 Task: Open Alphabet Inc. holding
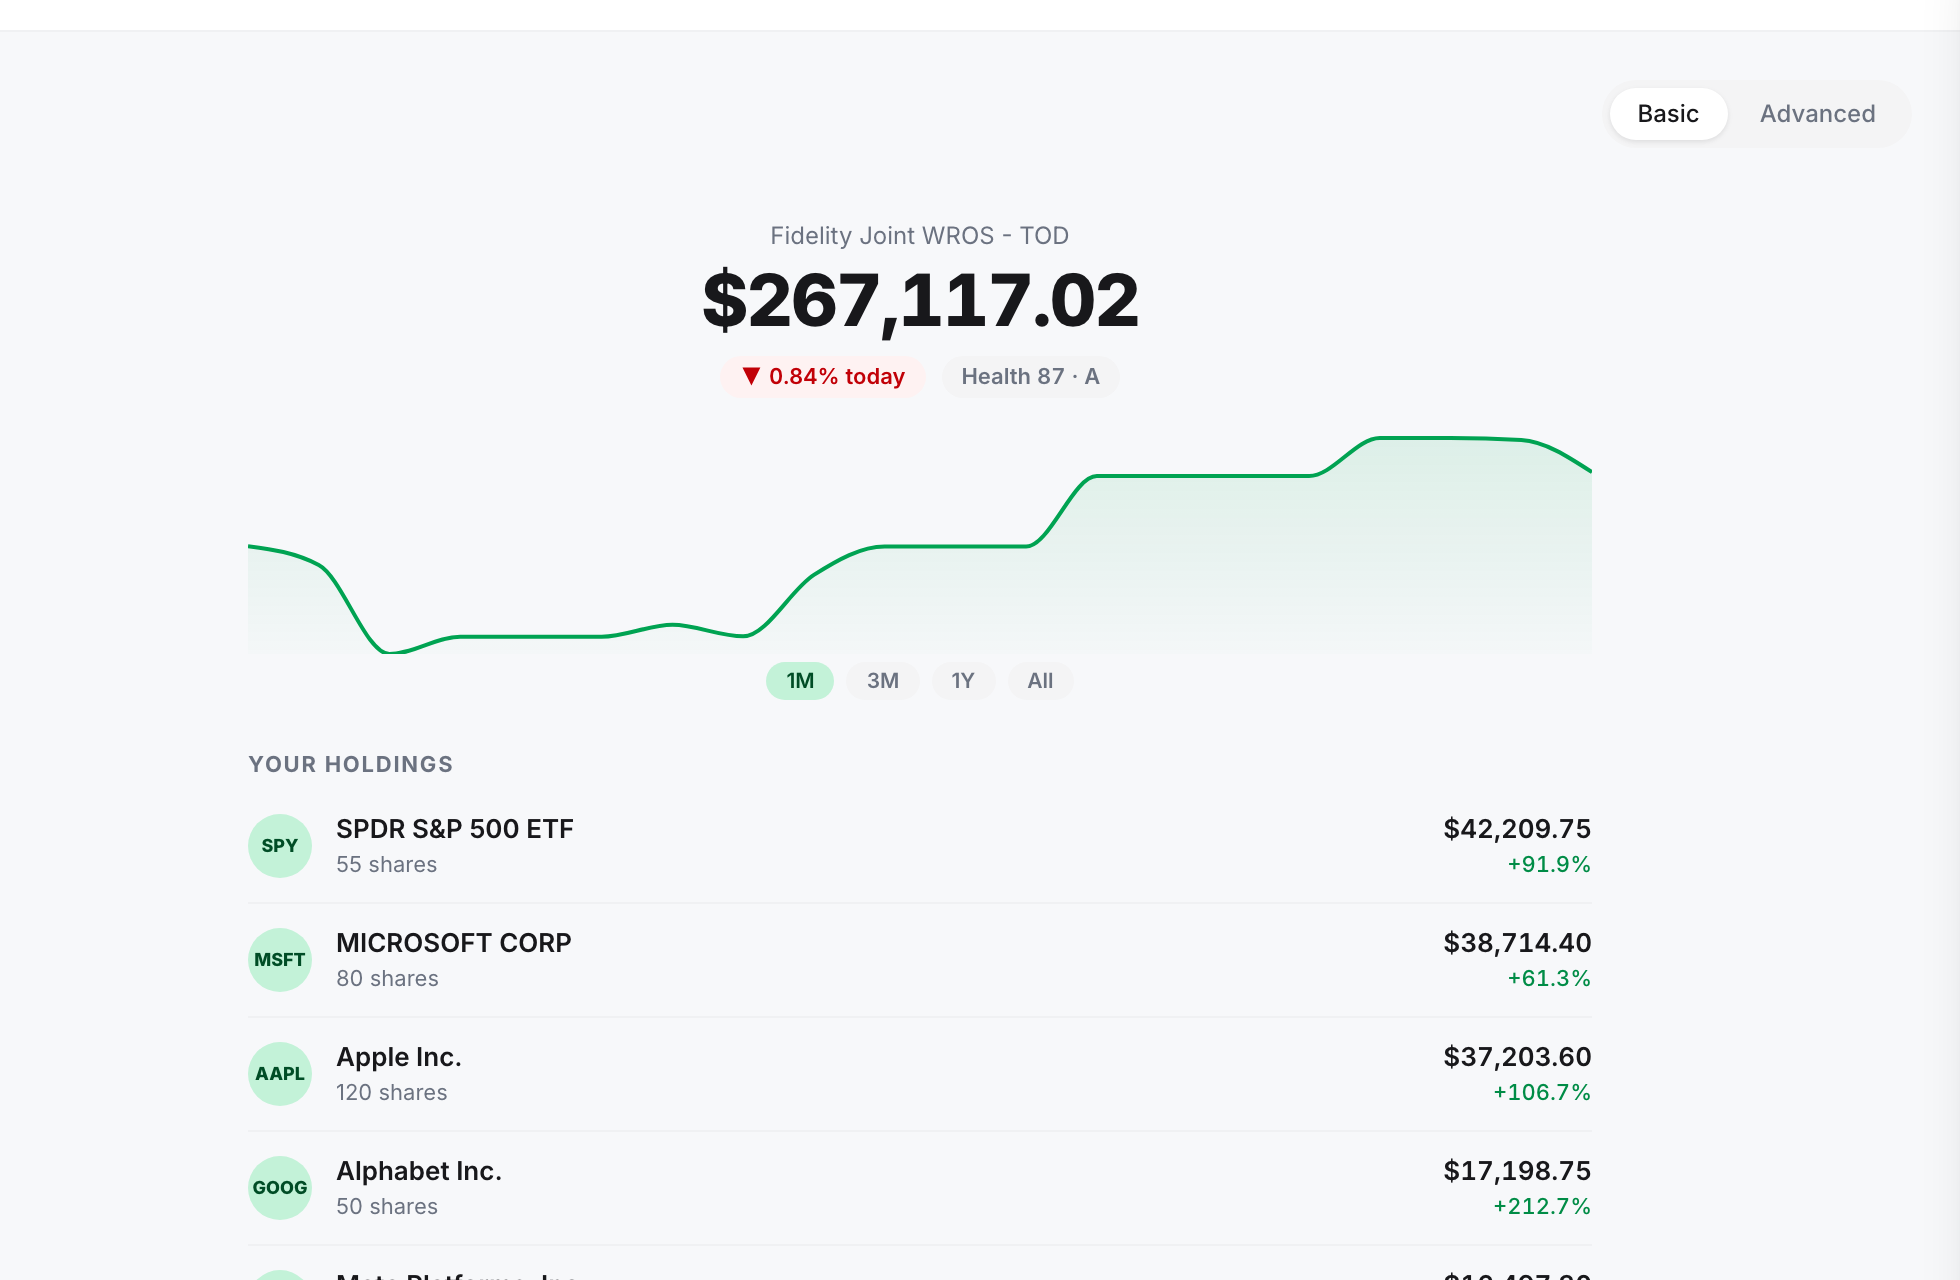click(920, 1188)
